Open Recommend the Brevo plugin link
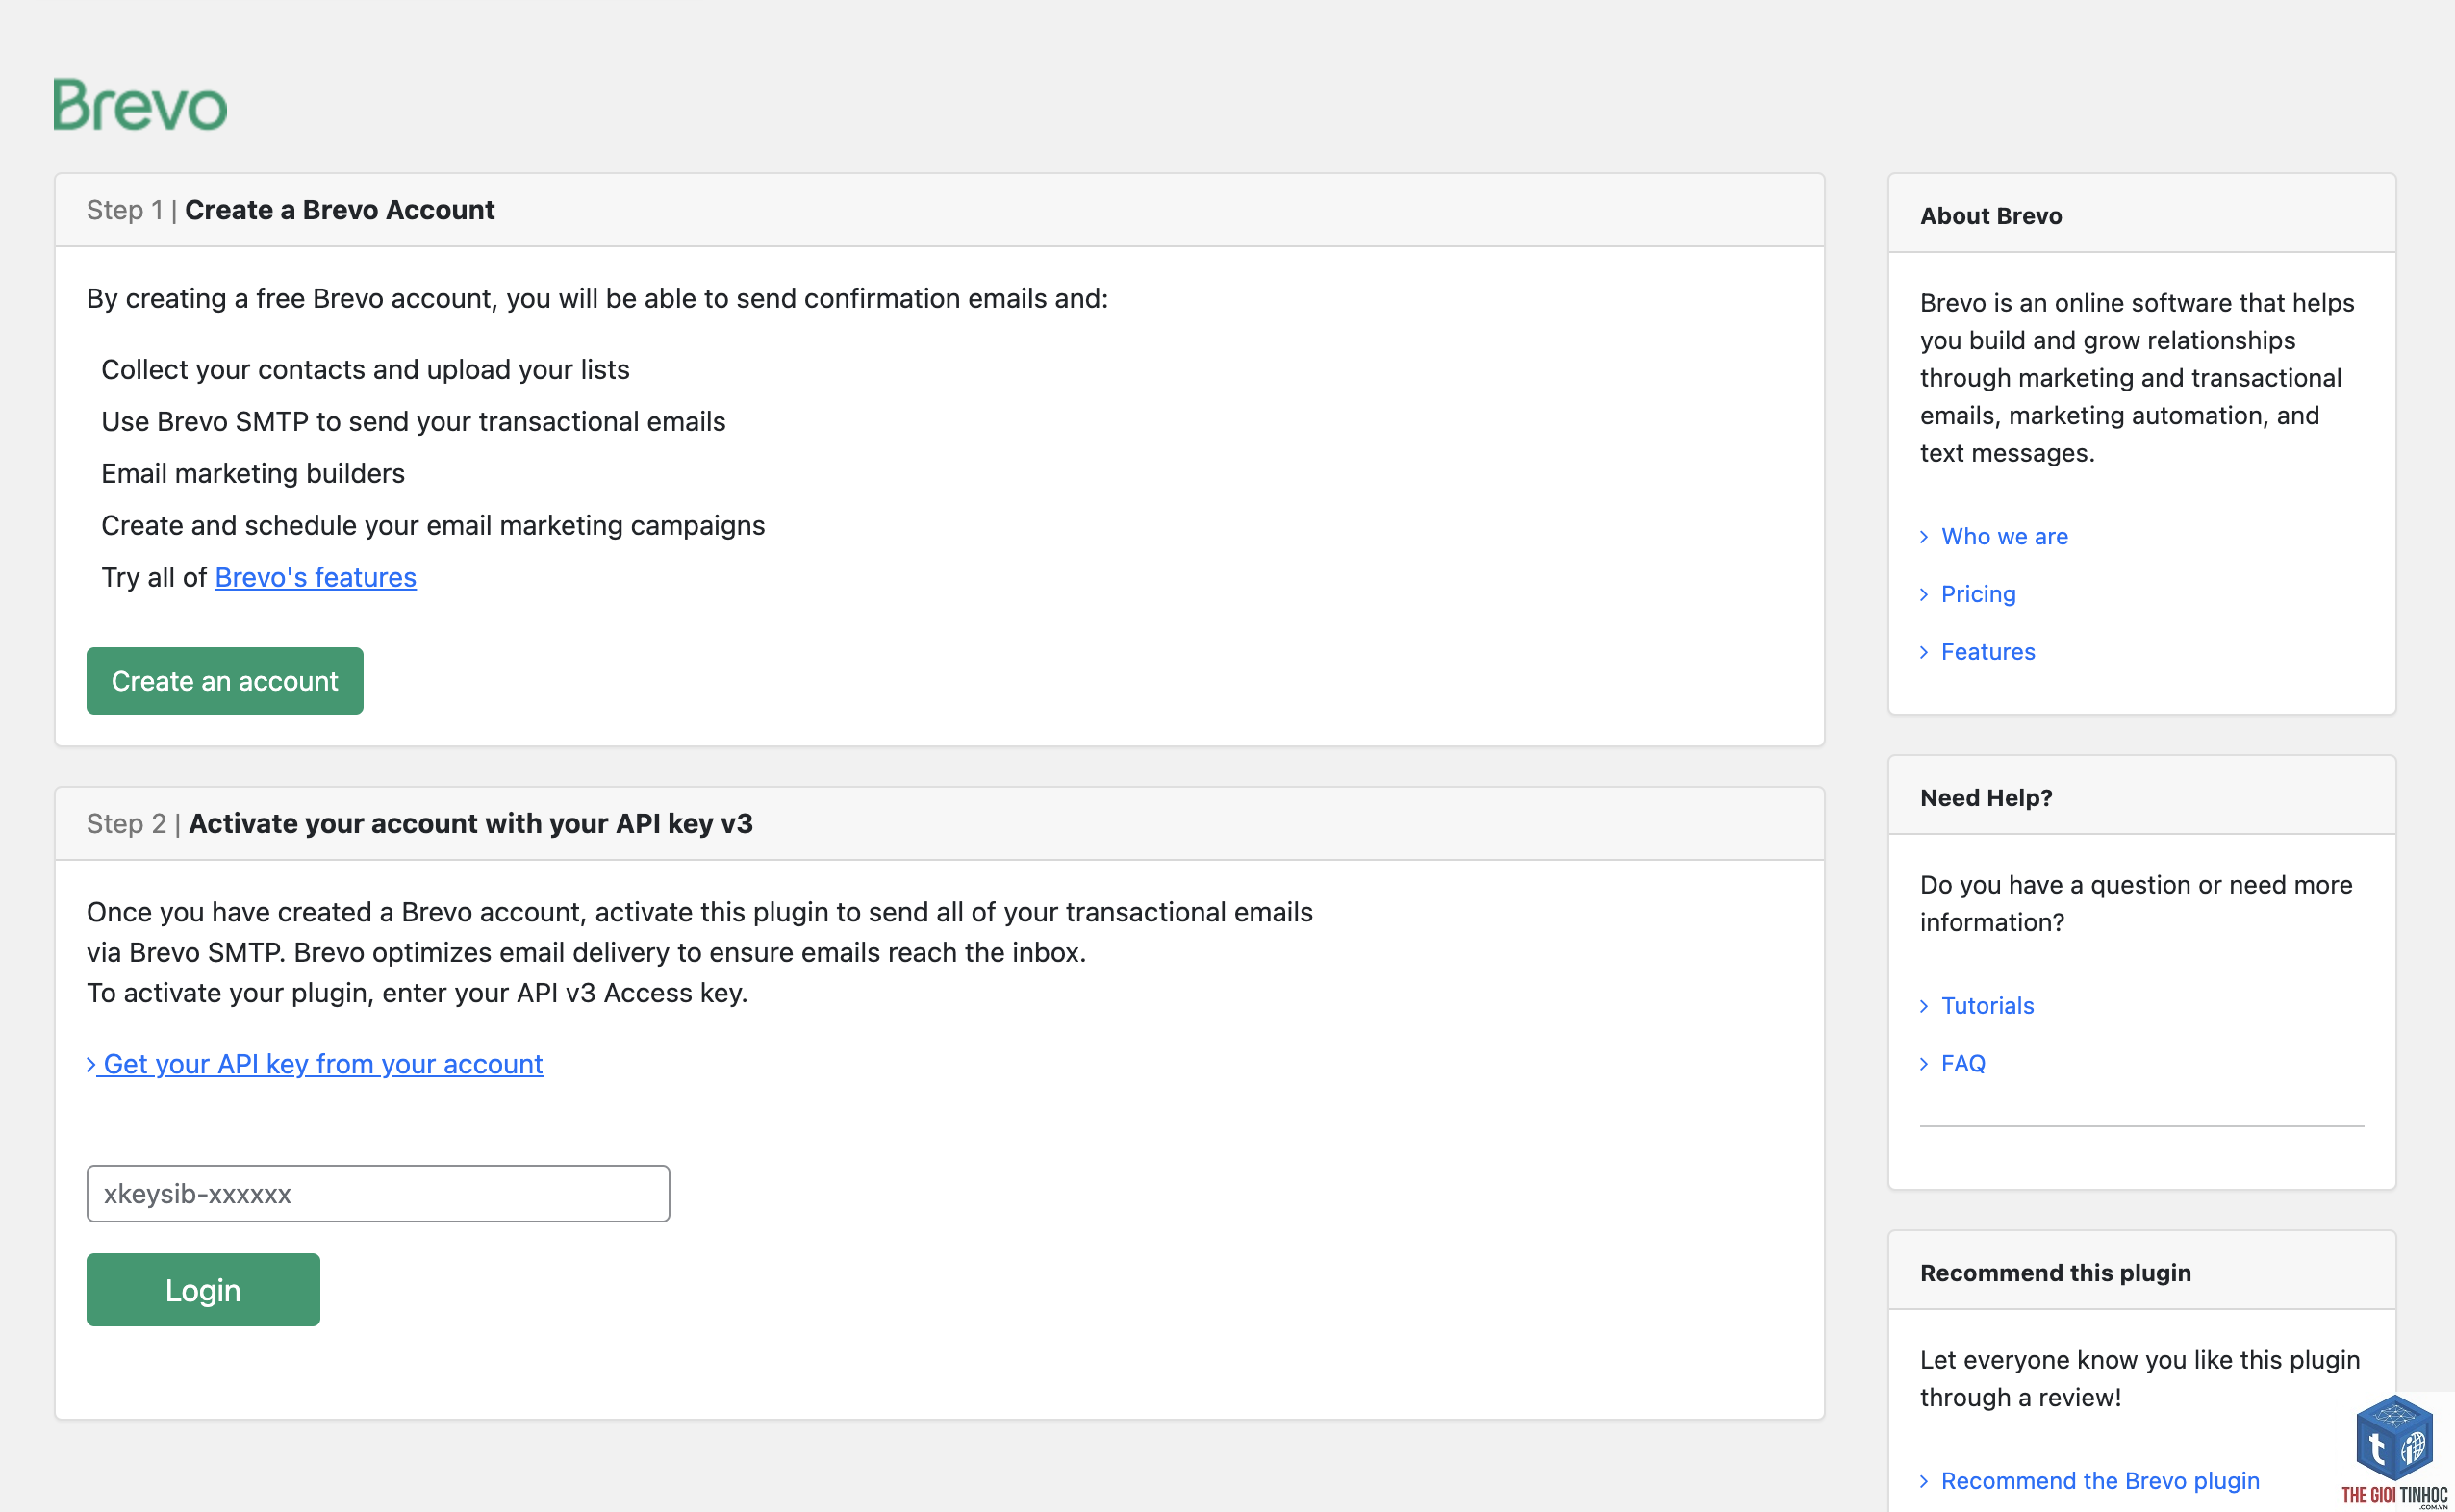The image size is (2455, 1512). [x=2100, y=1481]
